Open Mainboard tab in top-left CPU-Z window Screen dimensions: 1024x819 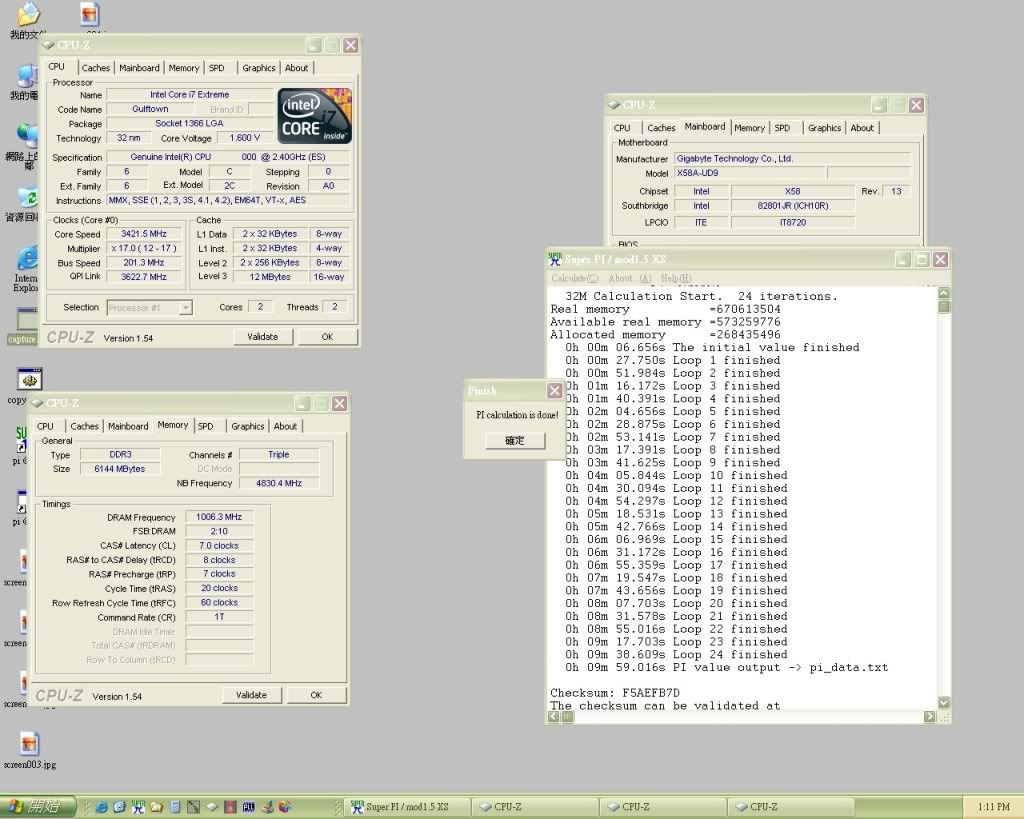[139, 68]
